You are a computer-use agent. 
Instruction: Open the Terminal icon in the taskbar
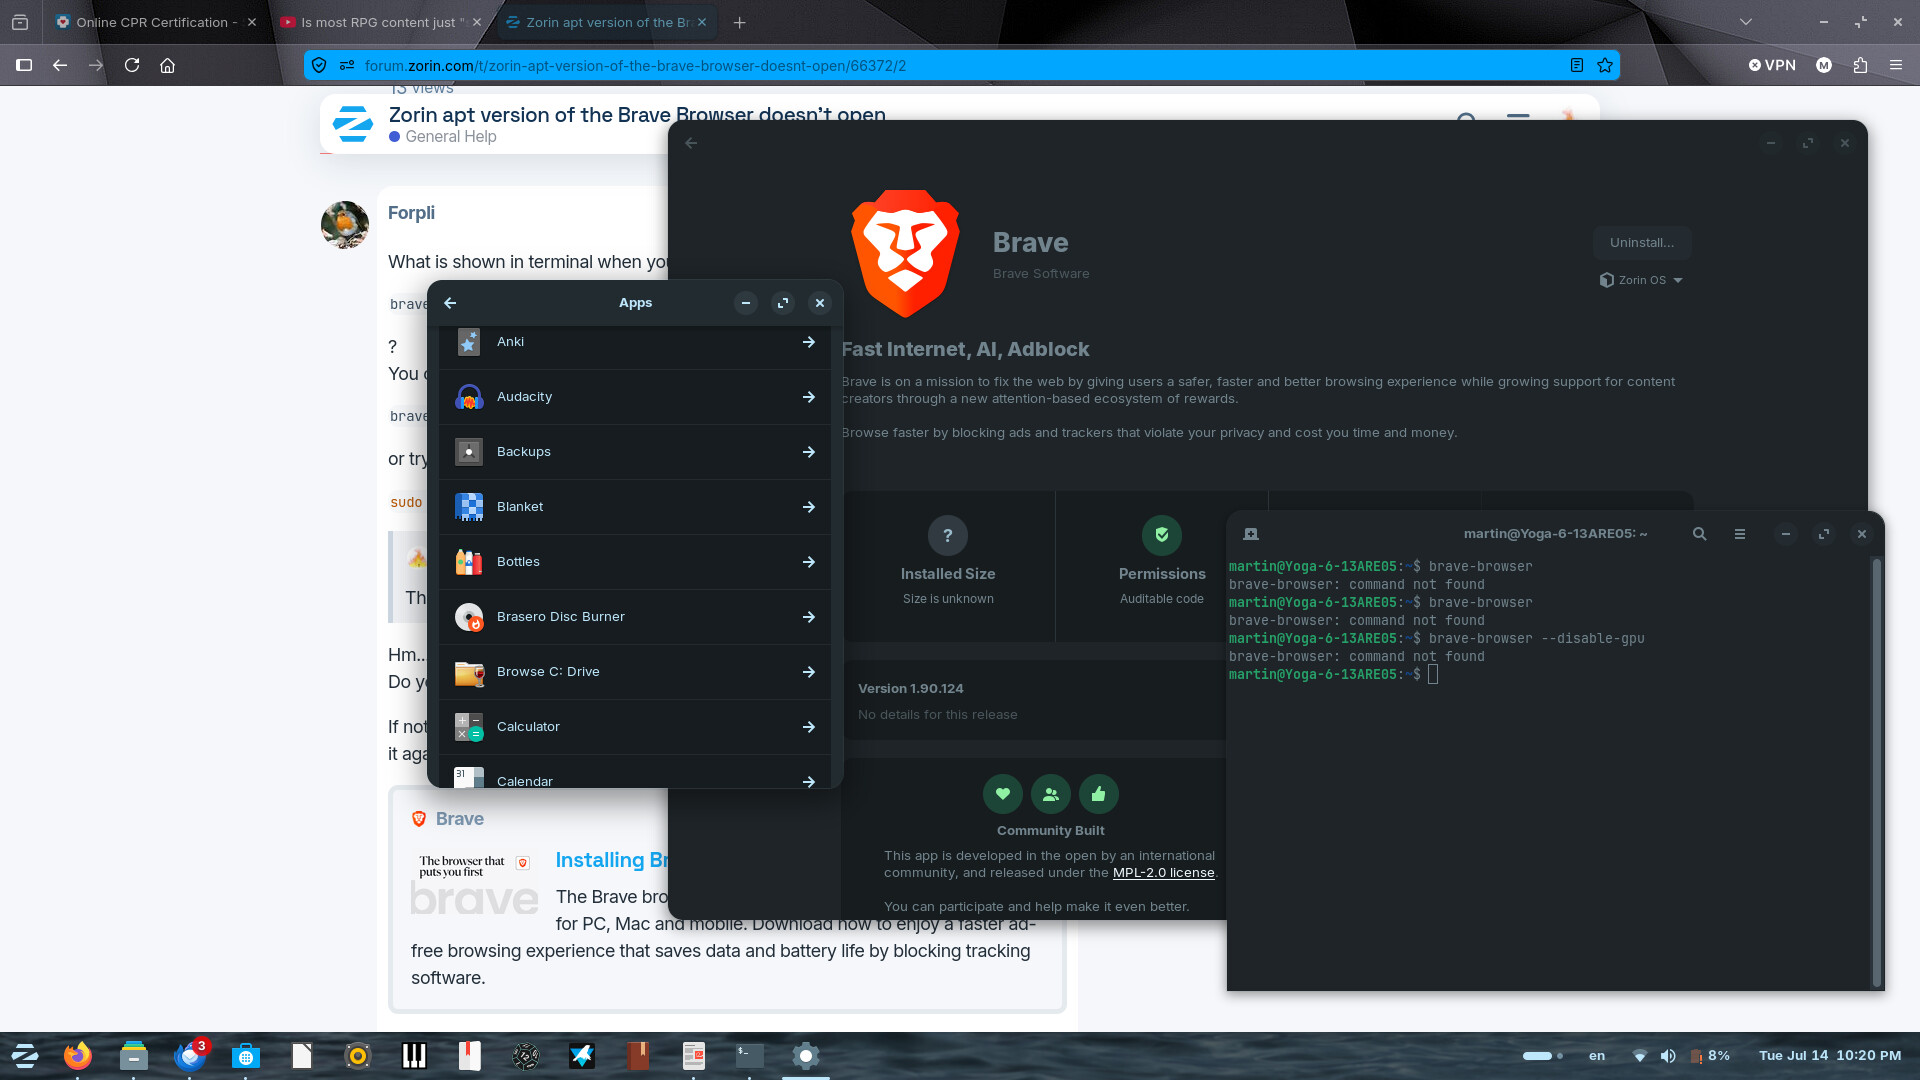(x=750, y=1056)
